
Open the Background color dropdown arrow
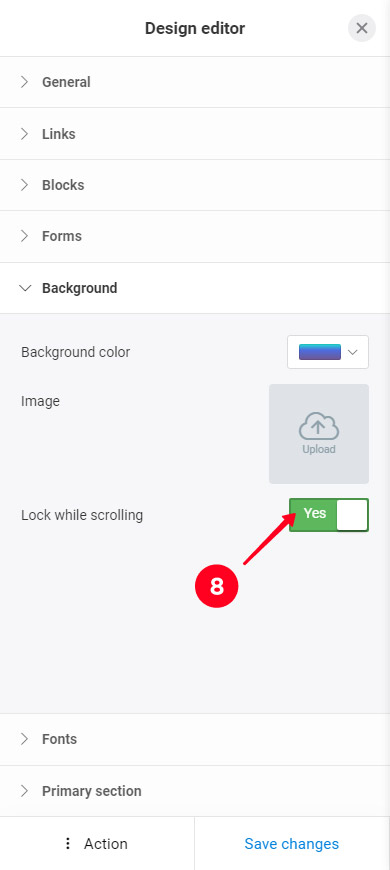coord(352,352)
